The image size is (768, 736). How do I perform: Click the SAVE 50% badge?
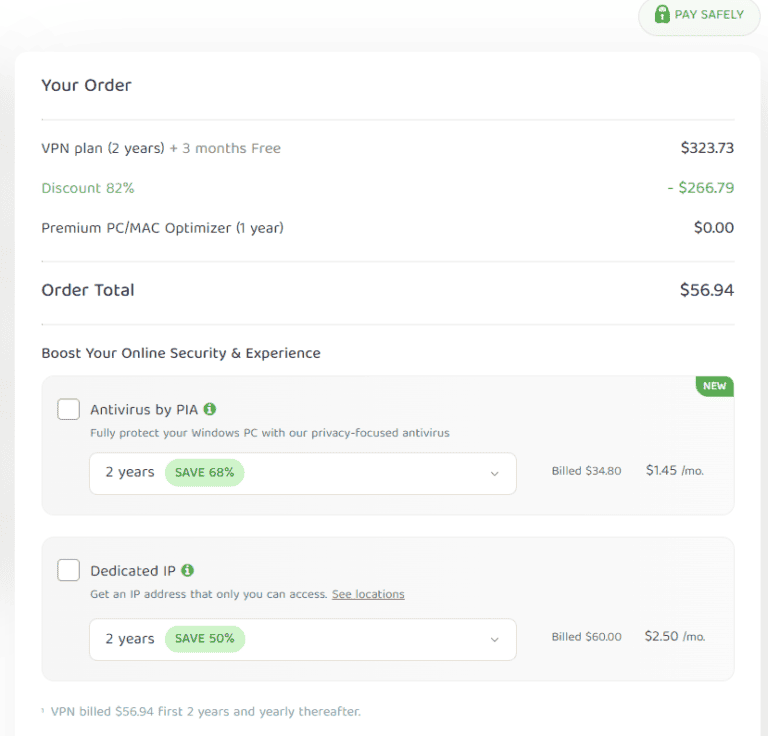(204, 639)
